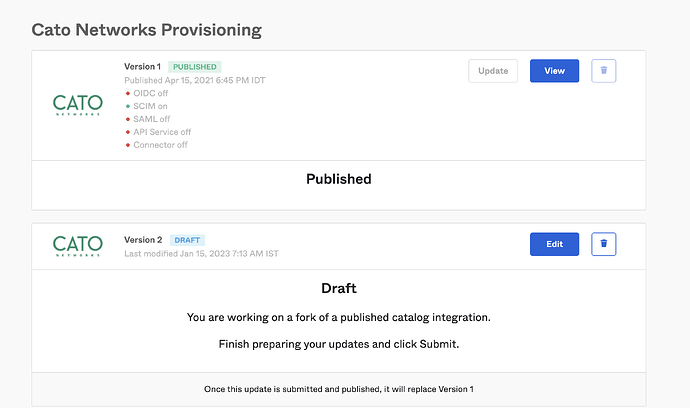Image resolution: width=690 pixels, height=408 pixels.
Task: Click the Cato logo in Version 1 card
Action: point(77,105)
